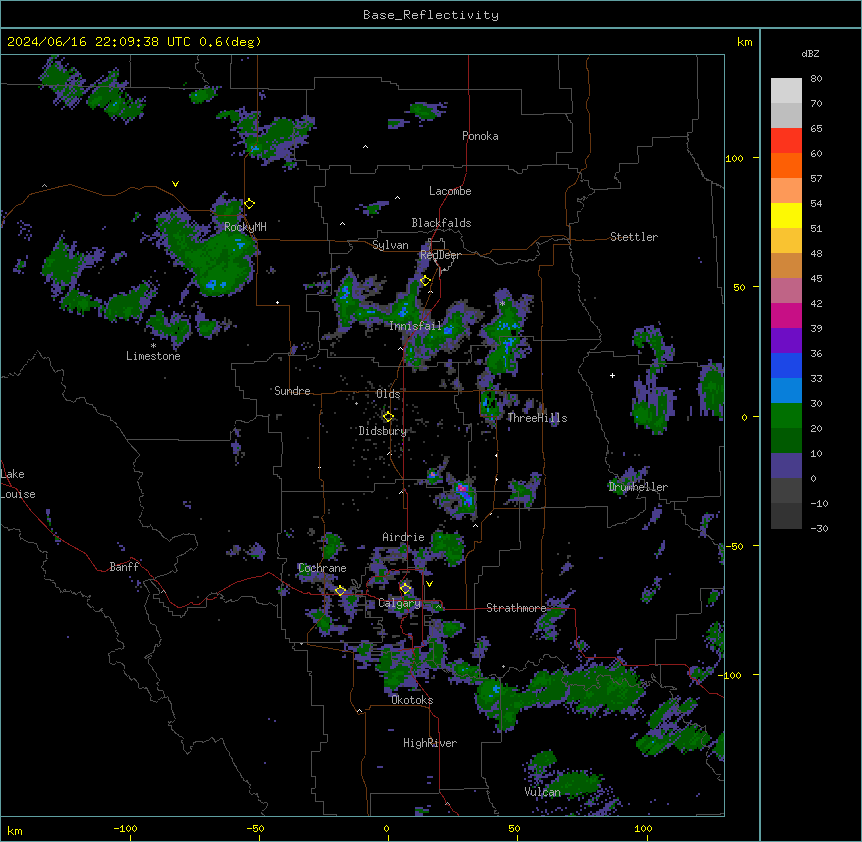Click the Banff town label
This screenshot has width=862, height=842.
pyautogui.click(x=124, y=567)
